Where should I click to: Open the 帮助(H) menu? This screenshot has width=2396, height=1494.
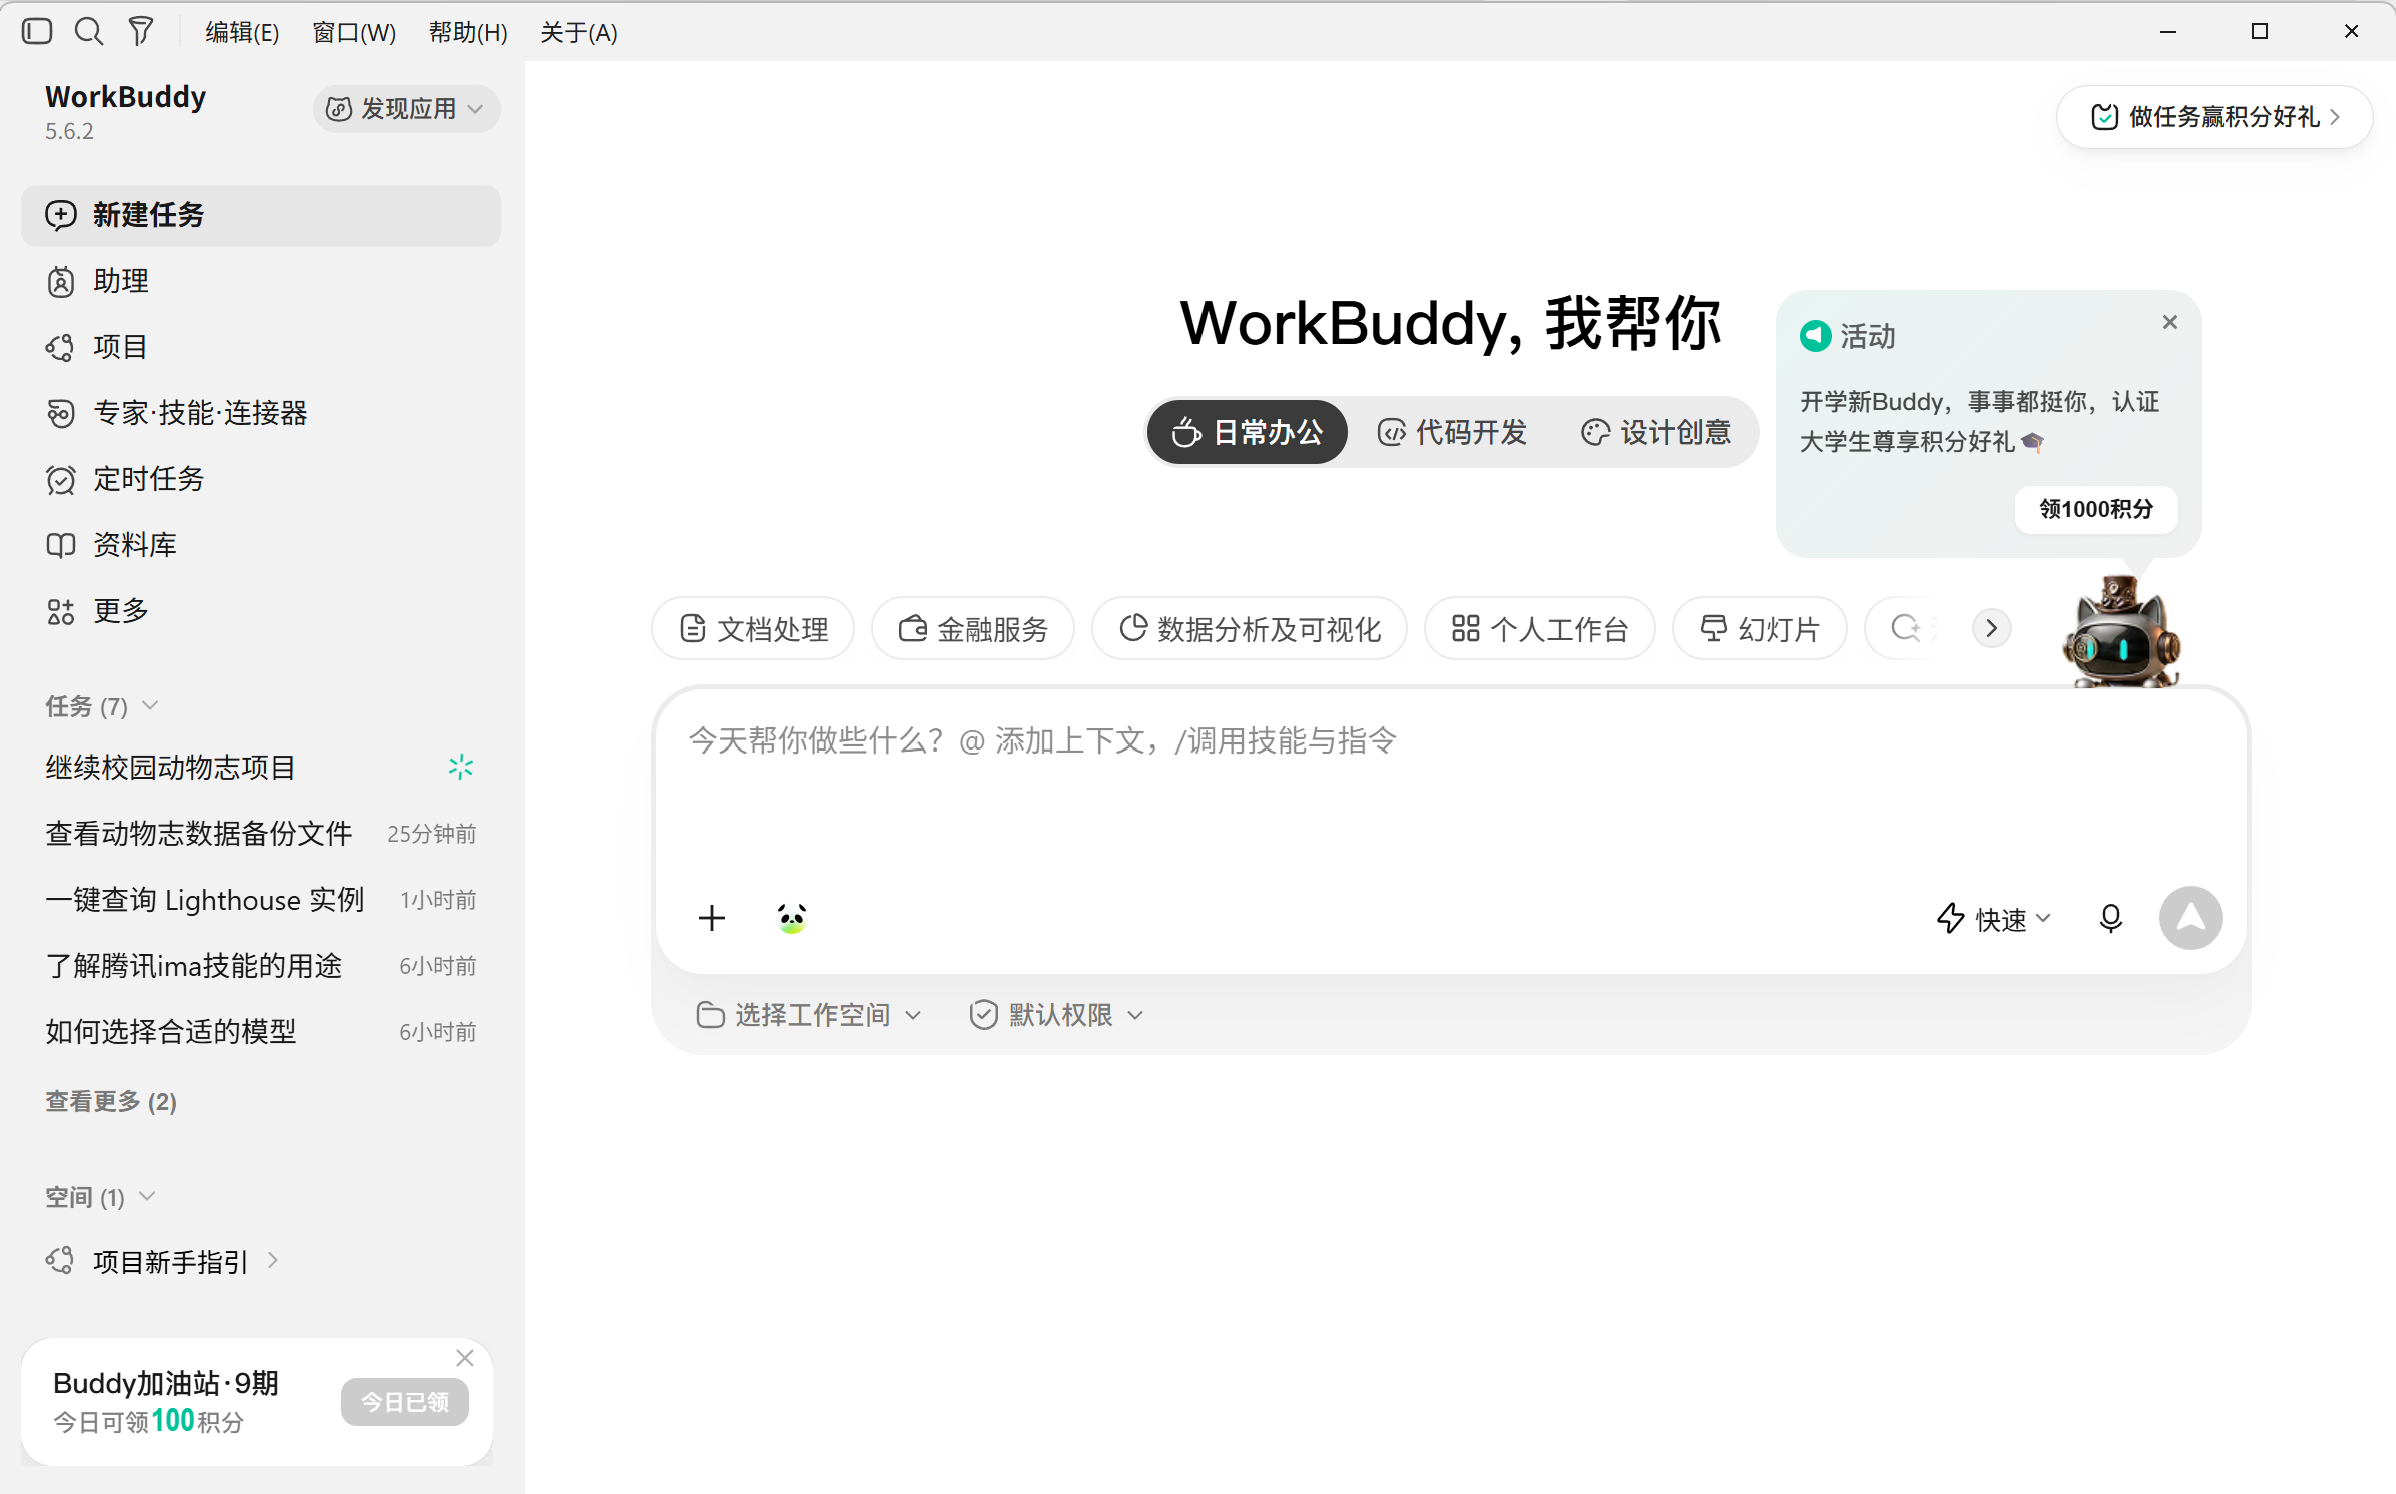pyautogui.click(x=468, y=32)
